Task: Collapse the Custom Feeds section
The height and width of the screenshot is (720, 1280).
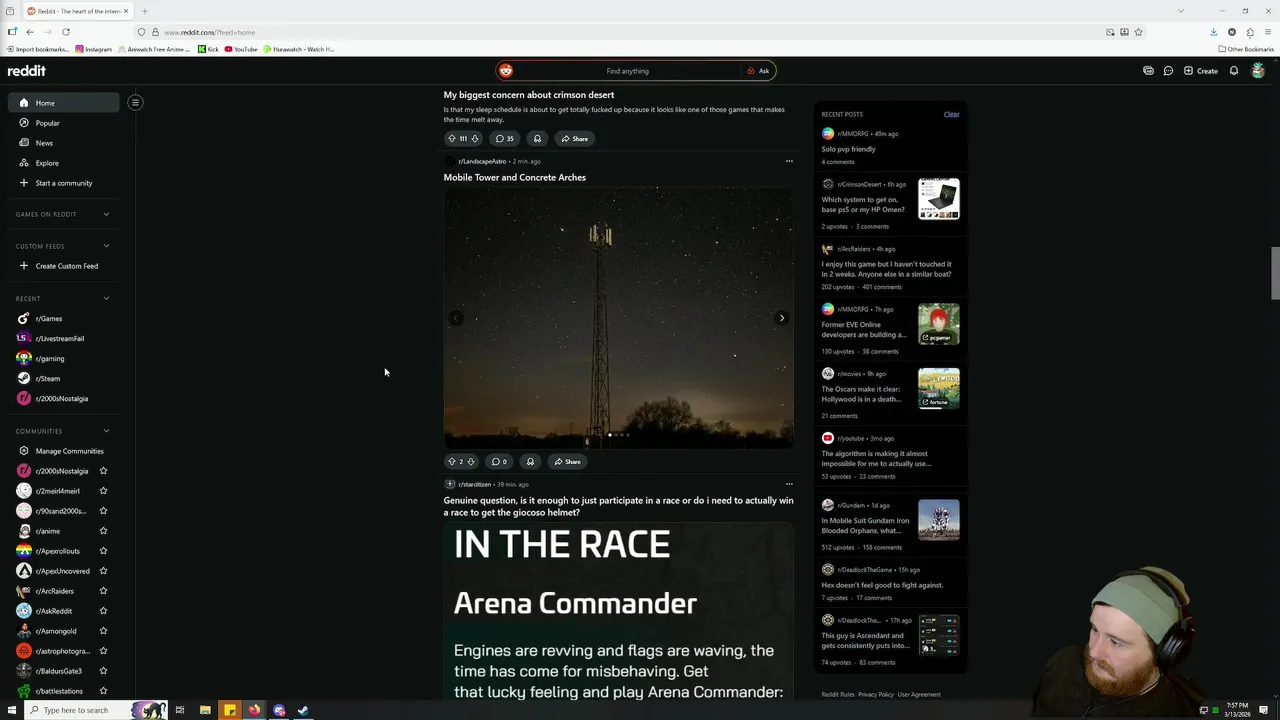Action: (x=106, y=246)
